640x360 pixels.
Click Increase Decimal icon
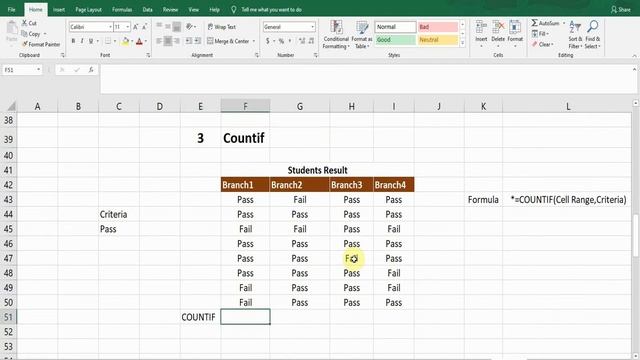[302, 41]
